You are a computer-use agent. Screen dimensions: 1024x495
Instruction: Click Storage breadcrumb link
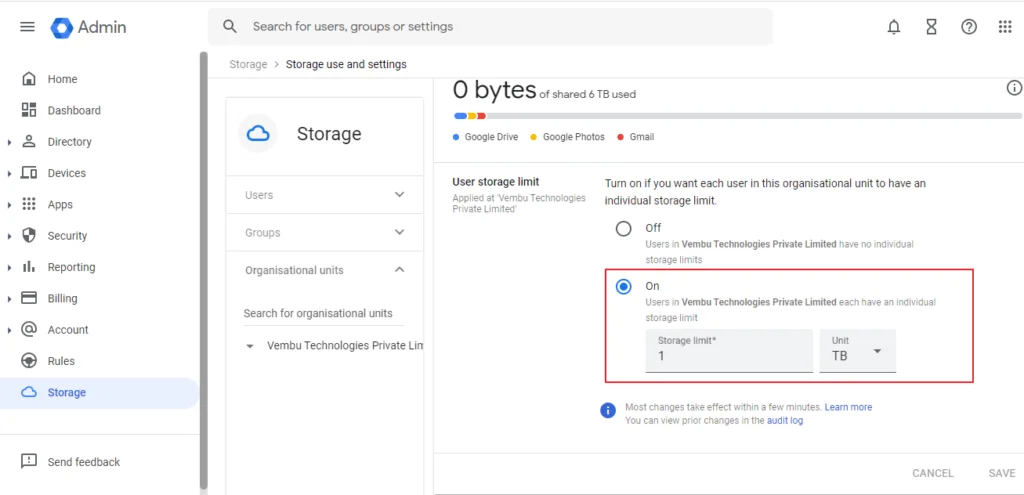[x=248, y=64]
